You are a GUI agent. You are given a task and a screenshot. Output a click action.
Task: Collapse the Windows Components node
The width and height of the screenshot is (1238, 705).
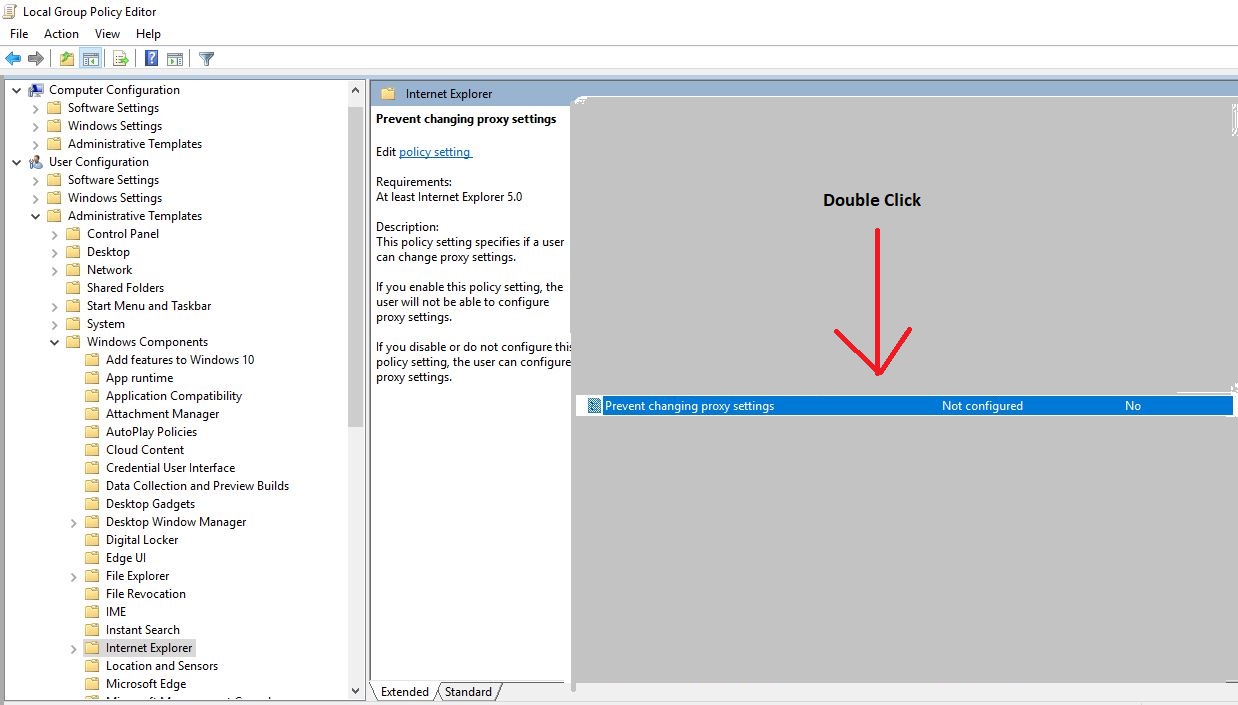[x=55, y=341]
